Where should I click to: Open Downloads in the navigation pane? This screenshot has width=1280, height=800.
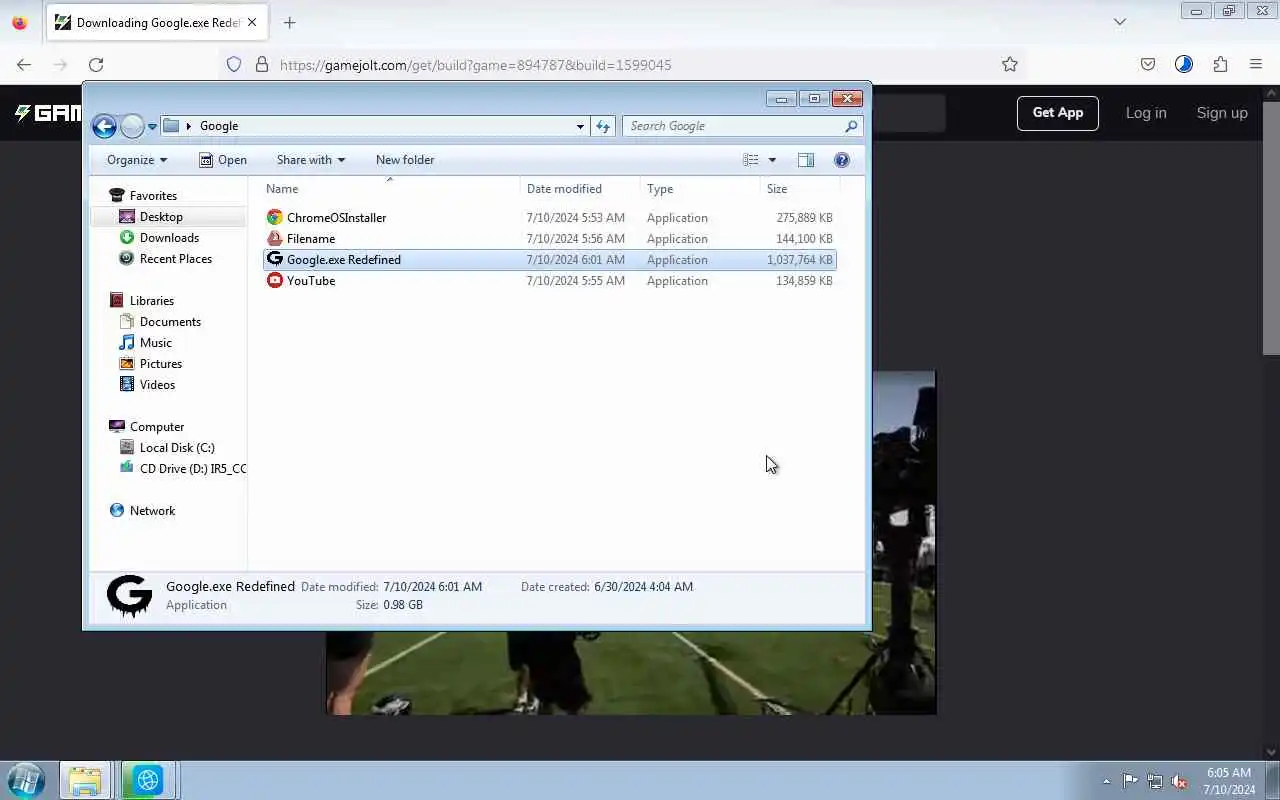tap(169, 238)
